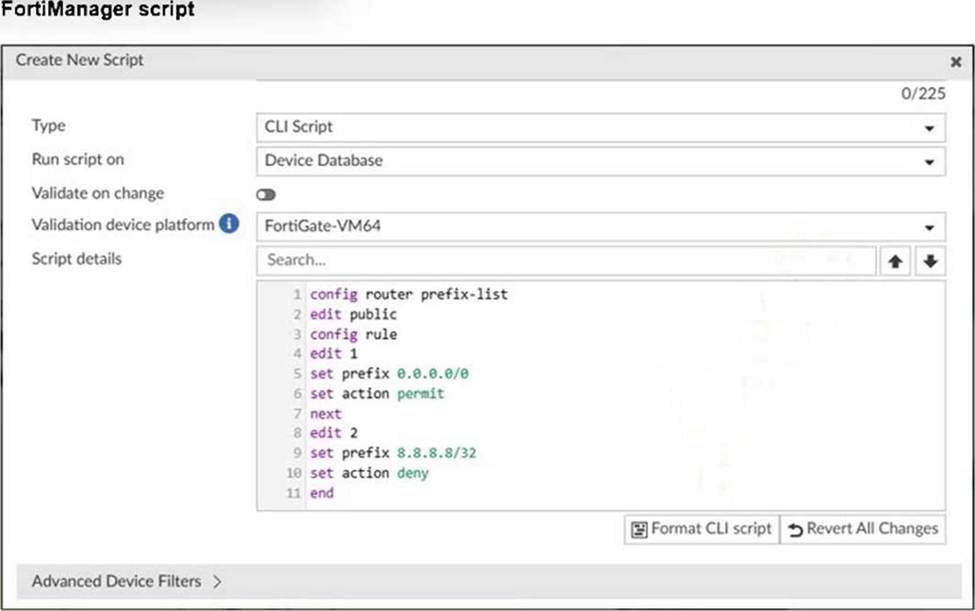Open the Type dropdown showing CLI Script
Viewport: 975px width, 611px height.
point(600,127)
